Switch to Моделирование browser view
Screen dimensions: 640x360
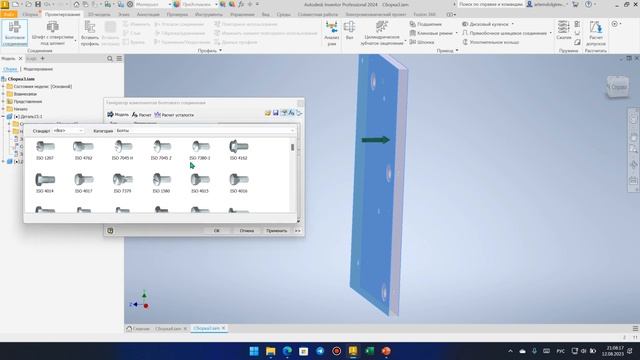[38, 69]
